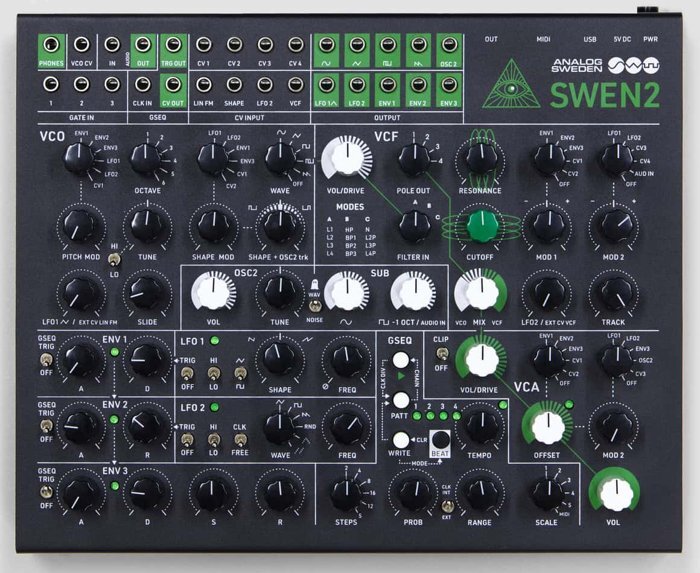Click the Analog Sweden waveform logo
The image size is (700, 573).
click(x=634, y=66)
